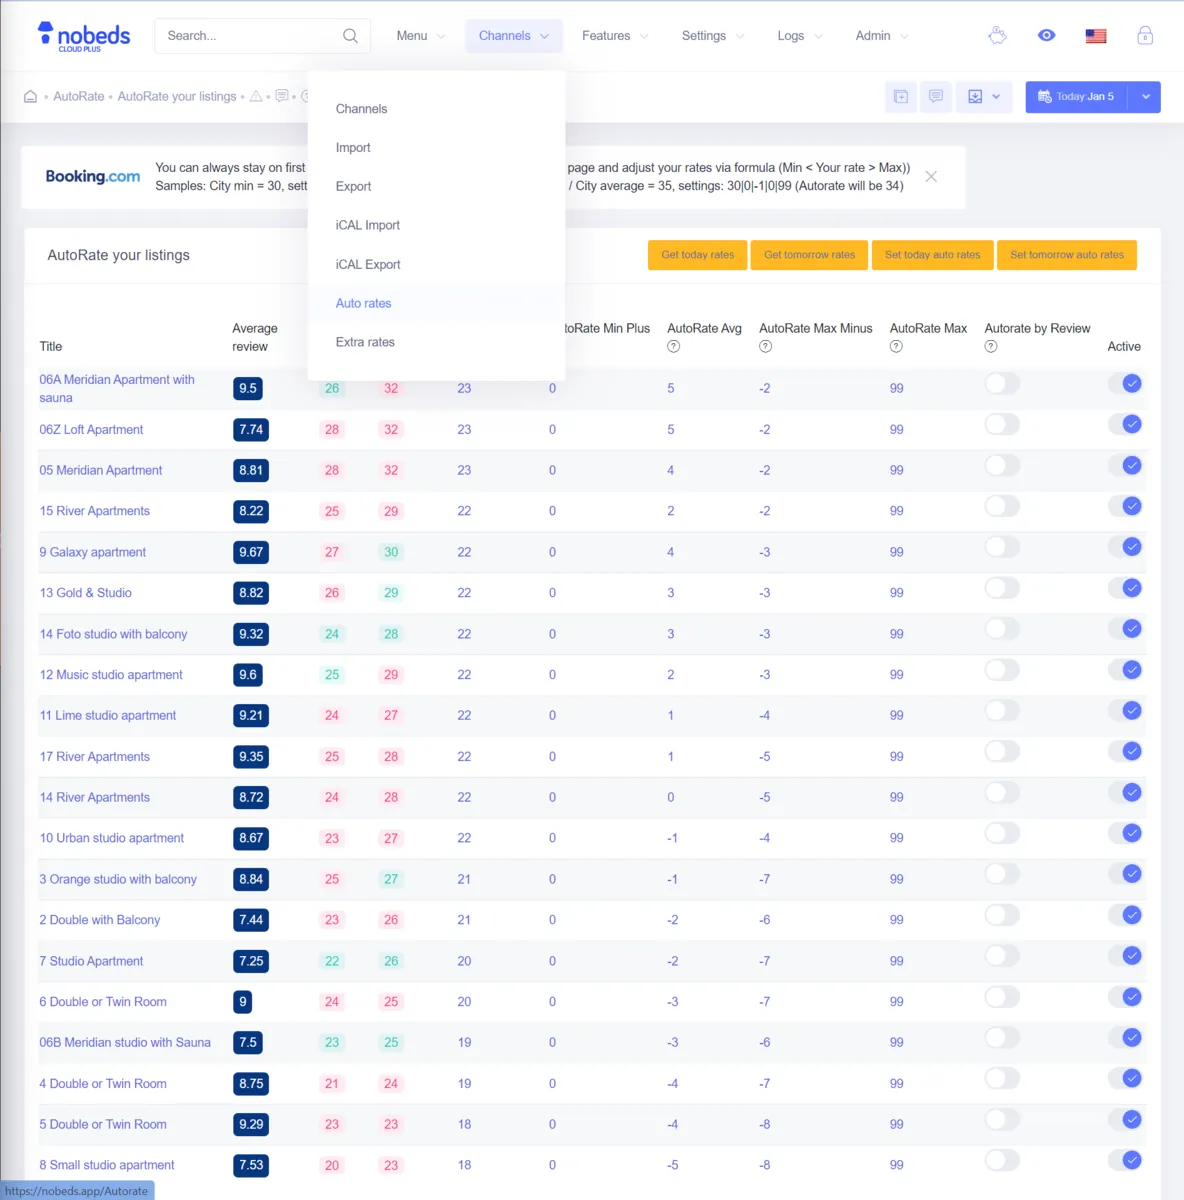Image resolution: width=1184 pixels, height=1200 pixels.
Task: Open the piggy bank icon in header
Action: pos(997,36)
